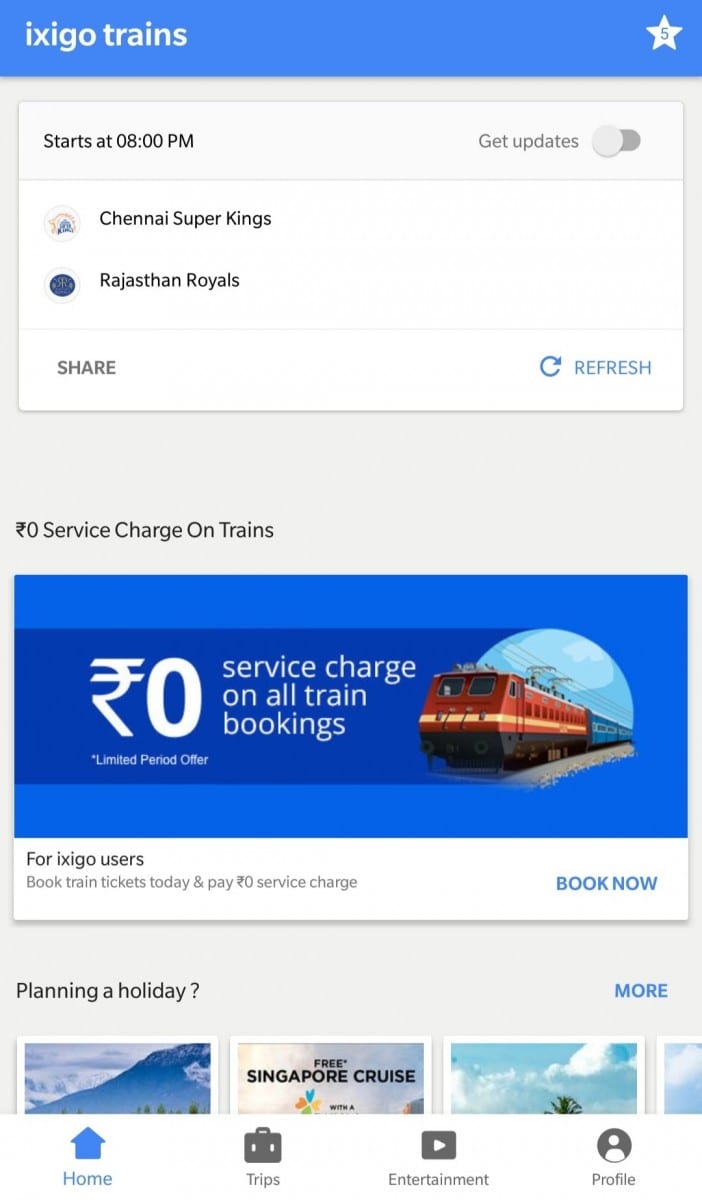The image size is (702, 1200).
Task: Open MORE holiday planning options
Action: point(641,991)
